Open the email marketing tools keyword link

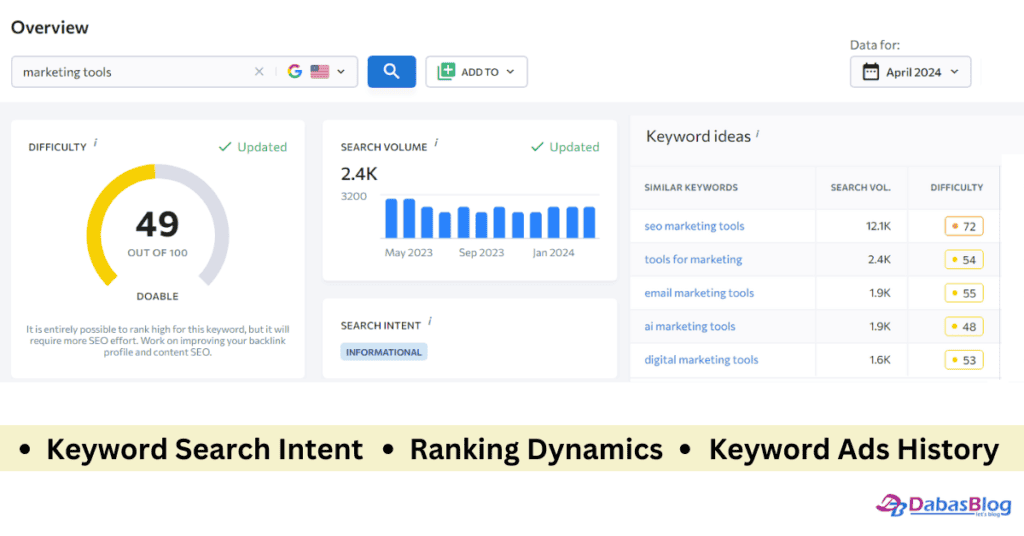[699, 292]
